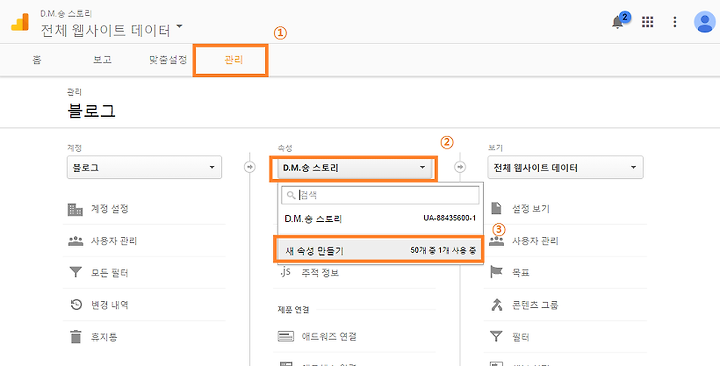The height and width of the screenshot is (366, 720).
Task: Click the user account avatar
Action: pos(705,22)
